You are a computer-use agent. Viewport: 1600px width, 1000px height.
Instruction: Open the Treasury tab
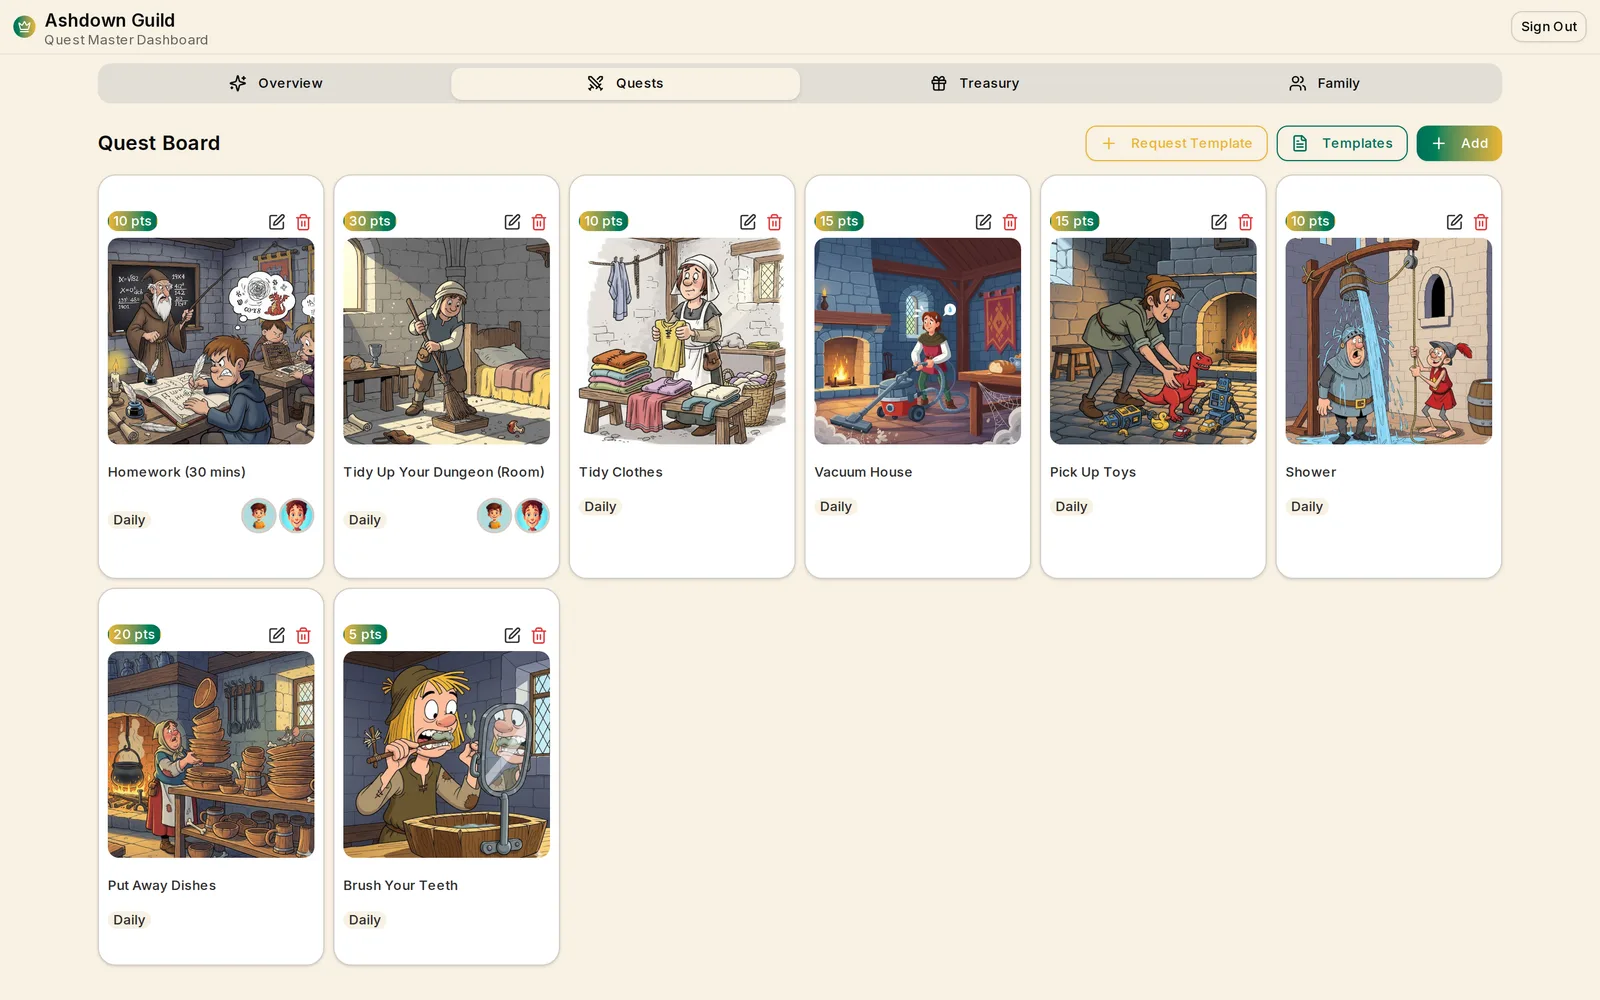pos(975,83)
